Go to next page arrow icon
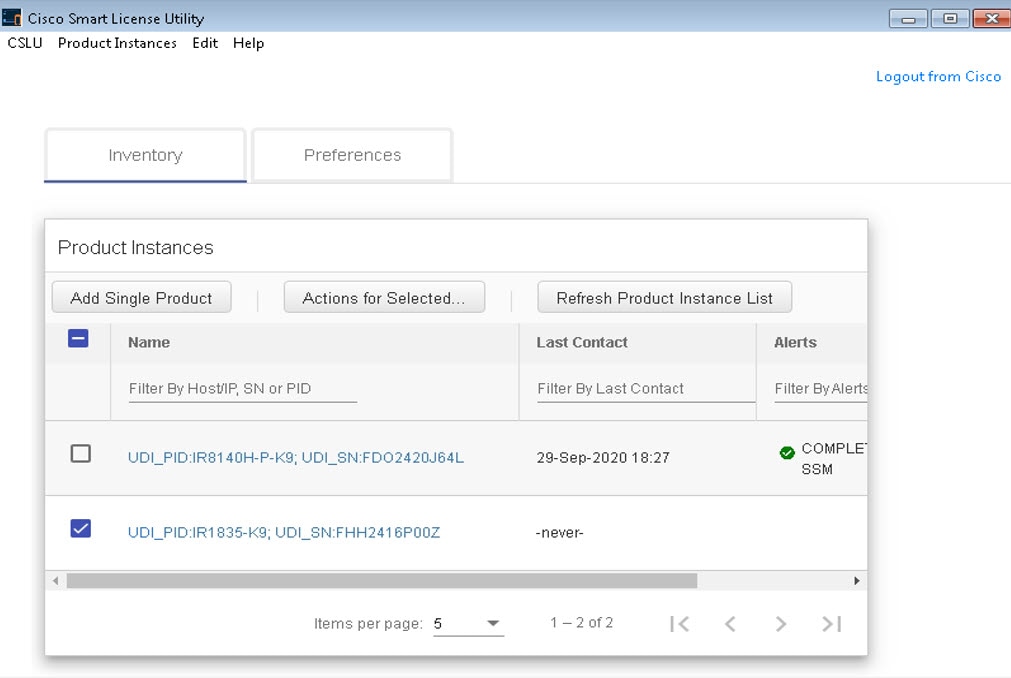This screenshot has height=678, width=1011. 781,624
